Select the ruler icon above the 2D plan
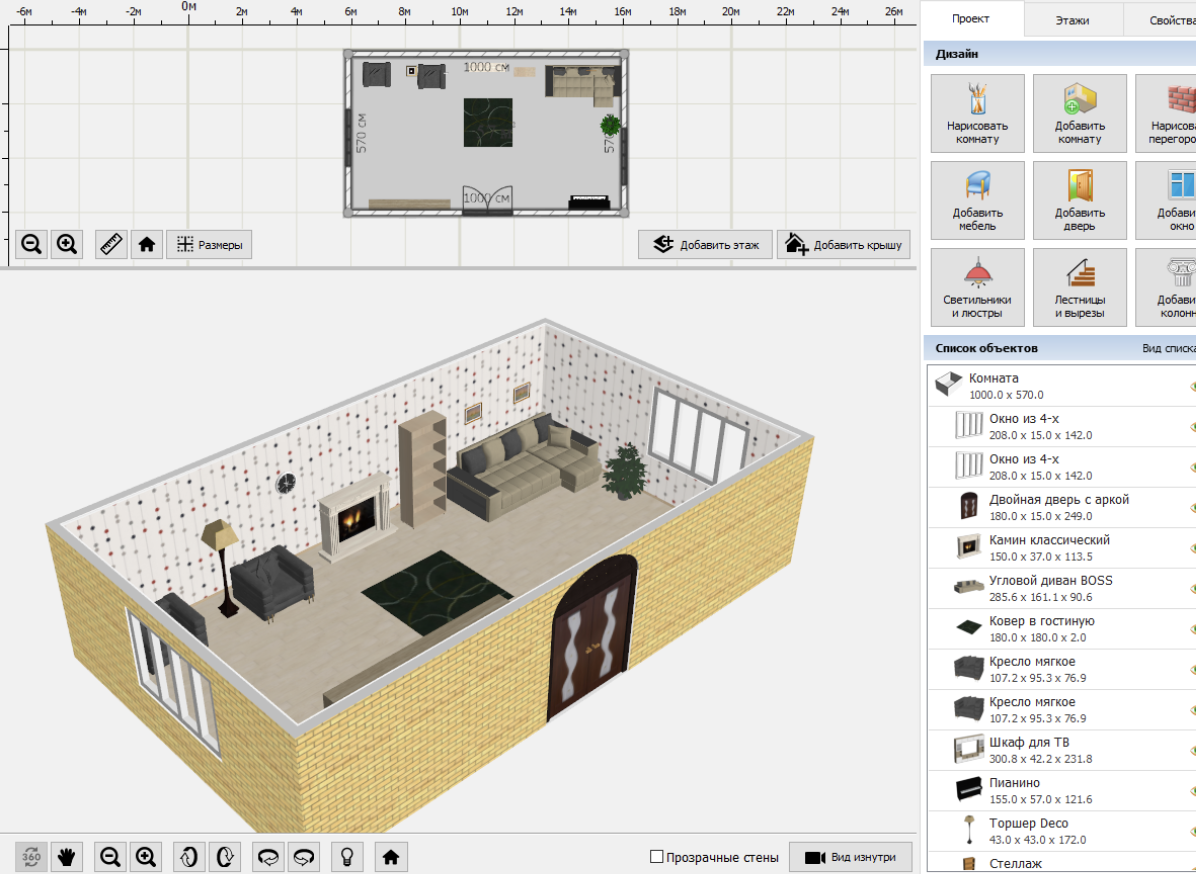1196x874 pixels. tap(110, 243)
